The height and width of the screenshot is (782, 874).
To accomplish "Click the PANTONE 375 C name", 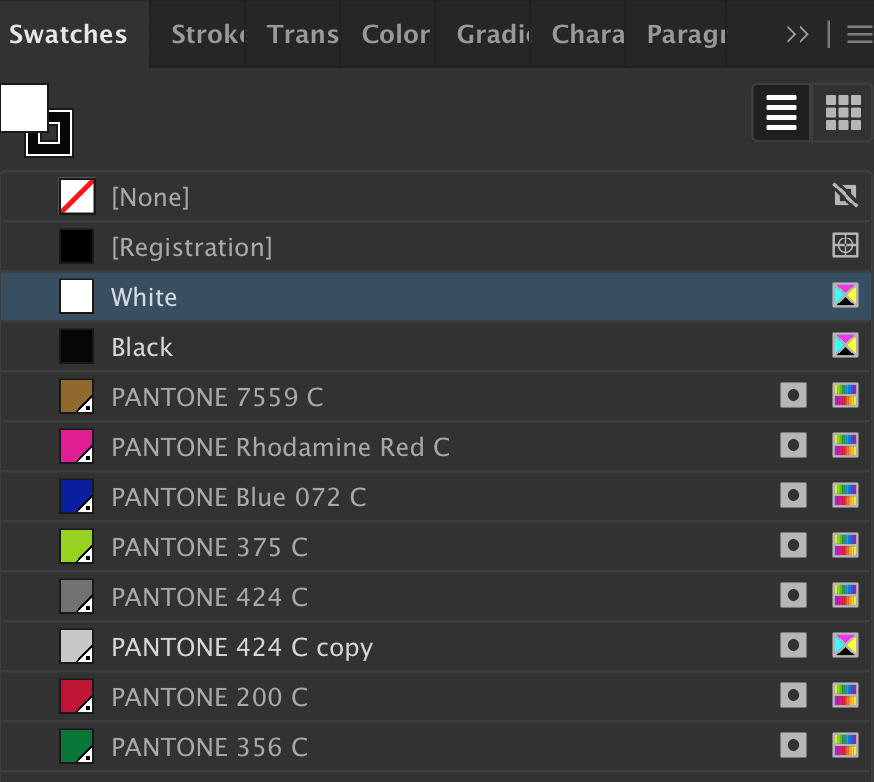I will click(209, 547).
